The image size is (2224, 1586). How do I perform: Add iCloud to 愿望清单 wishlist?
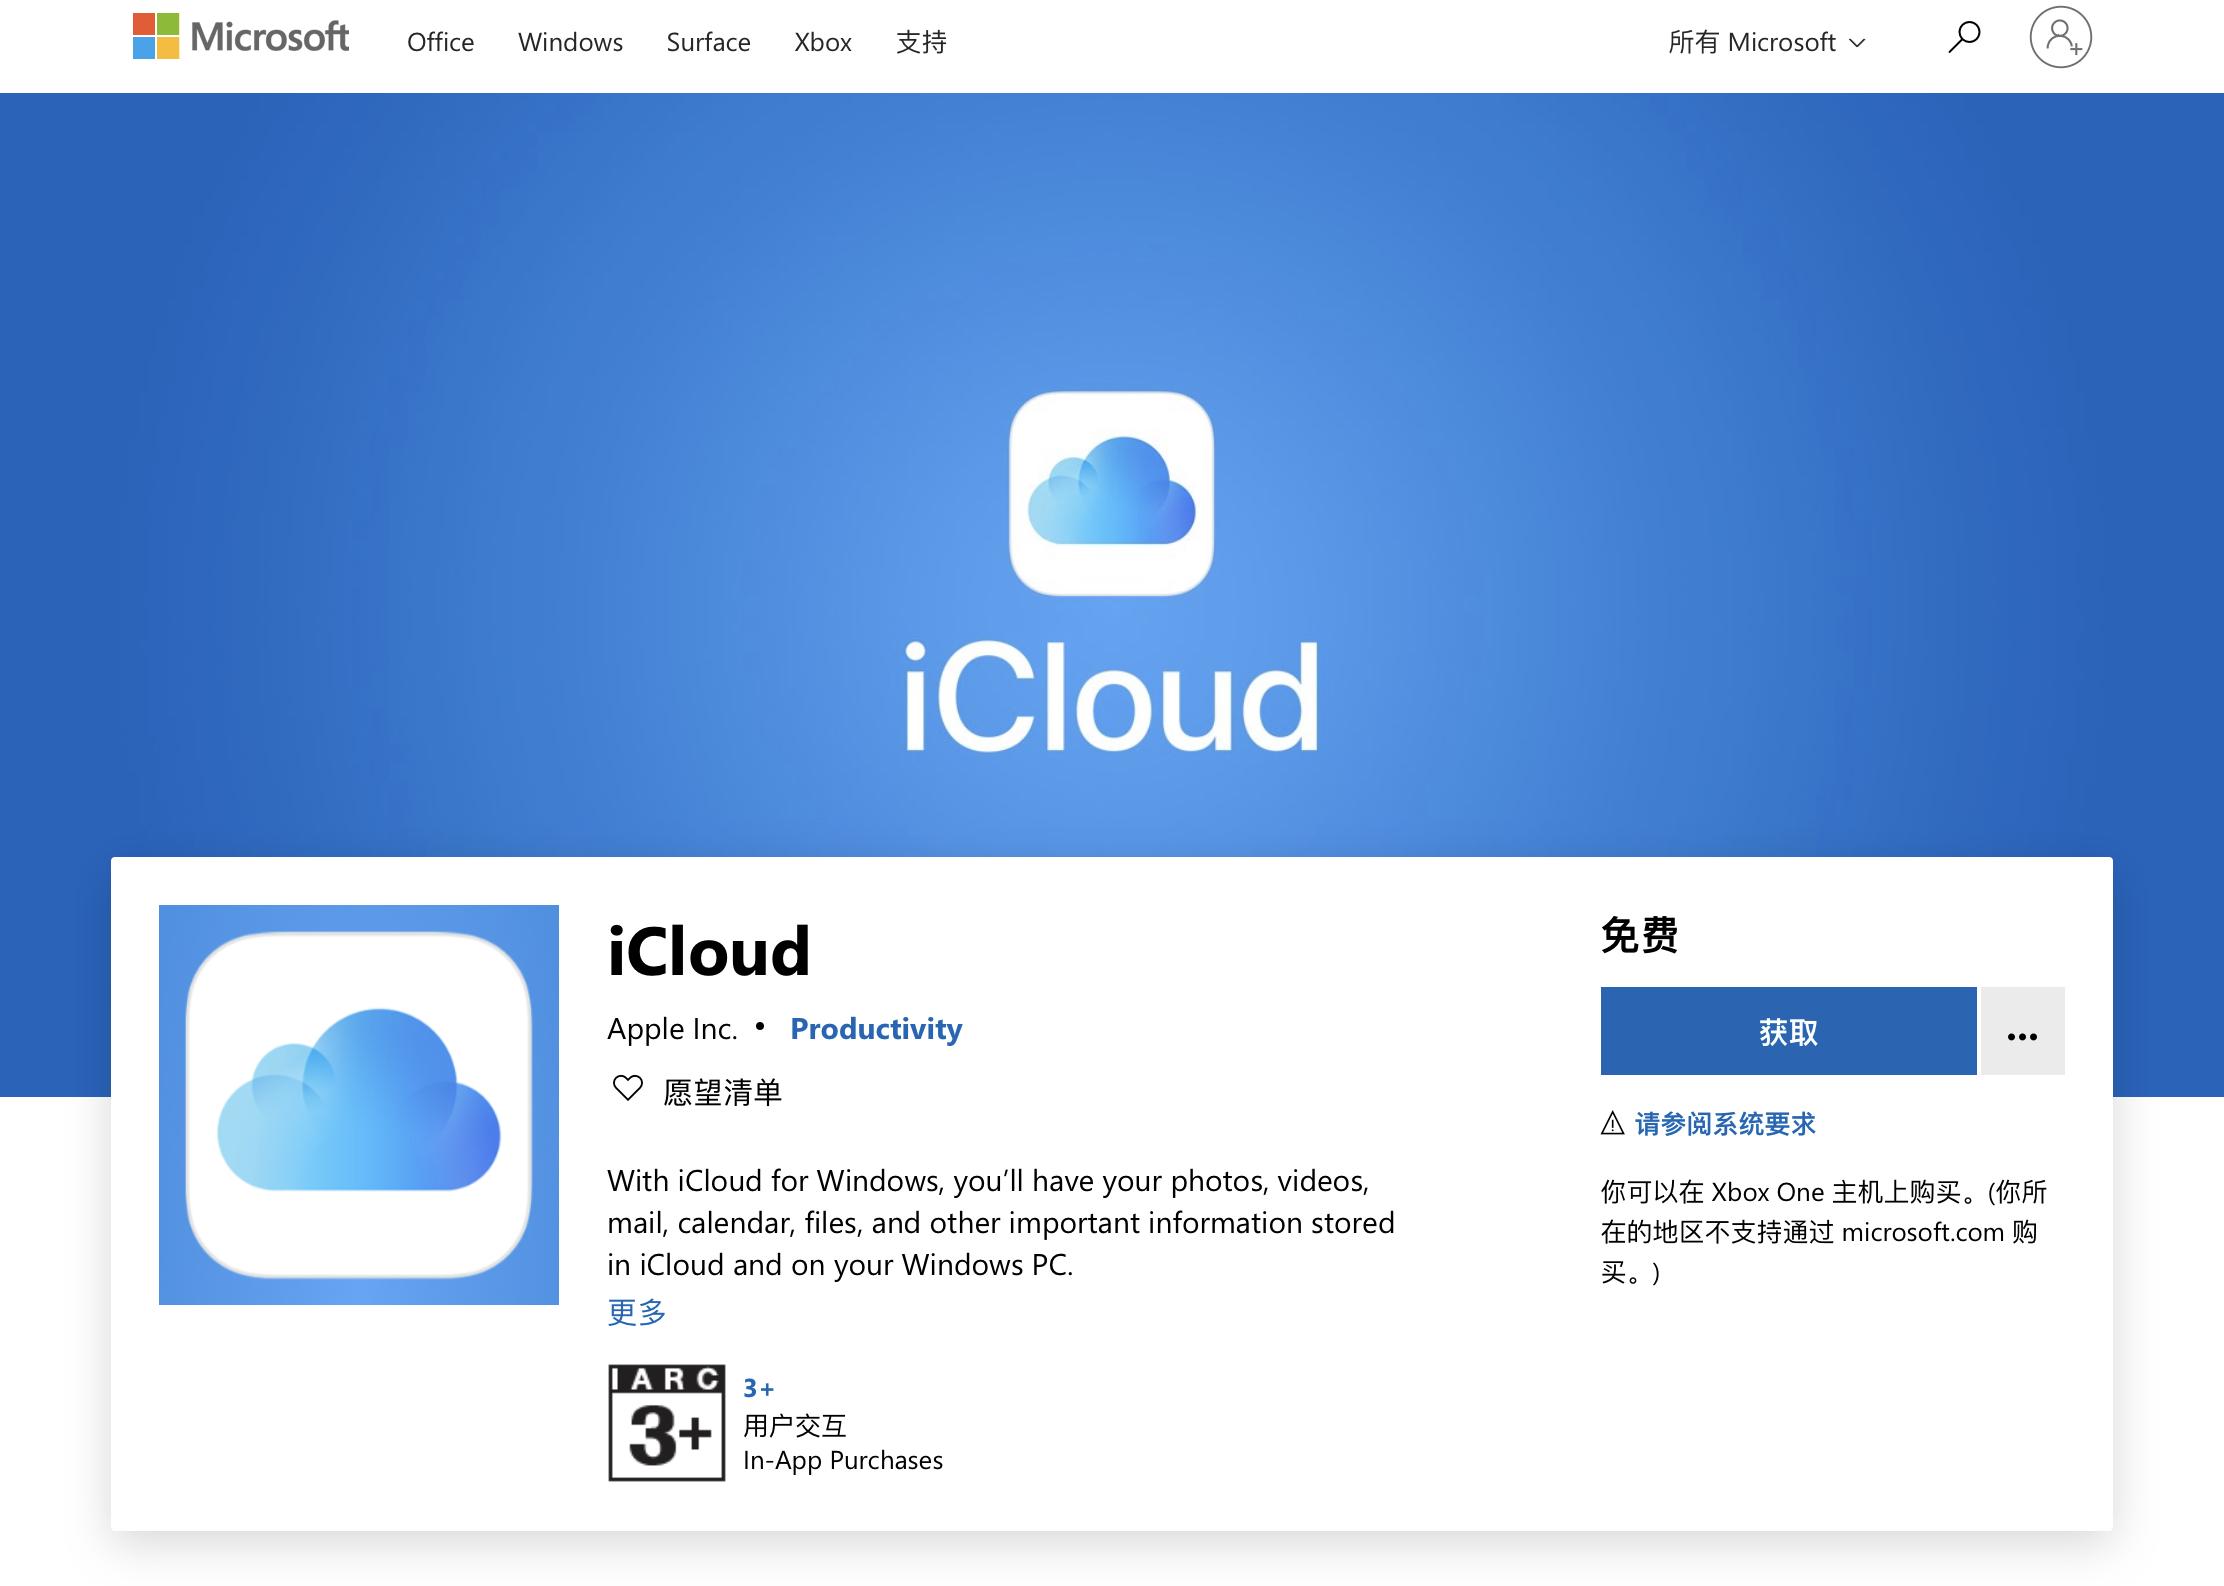tap(722, 1092)
